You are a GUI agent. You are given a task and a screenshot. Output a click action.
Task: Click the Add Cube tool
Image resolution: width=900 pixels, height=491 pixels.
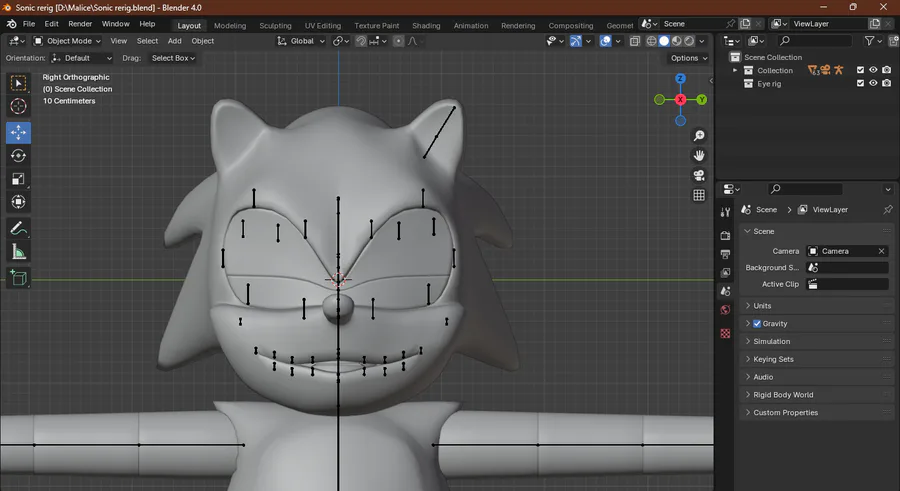point(18,278)
